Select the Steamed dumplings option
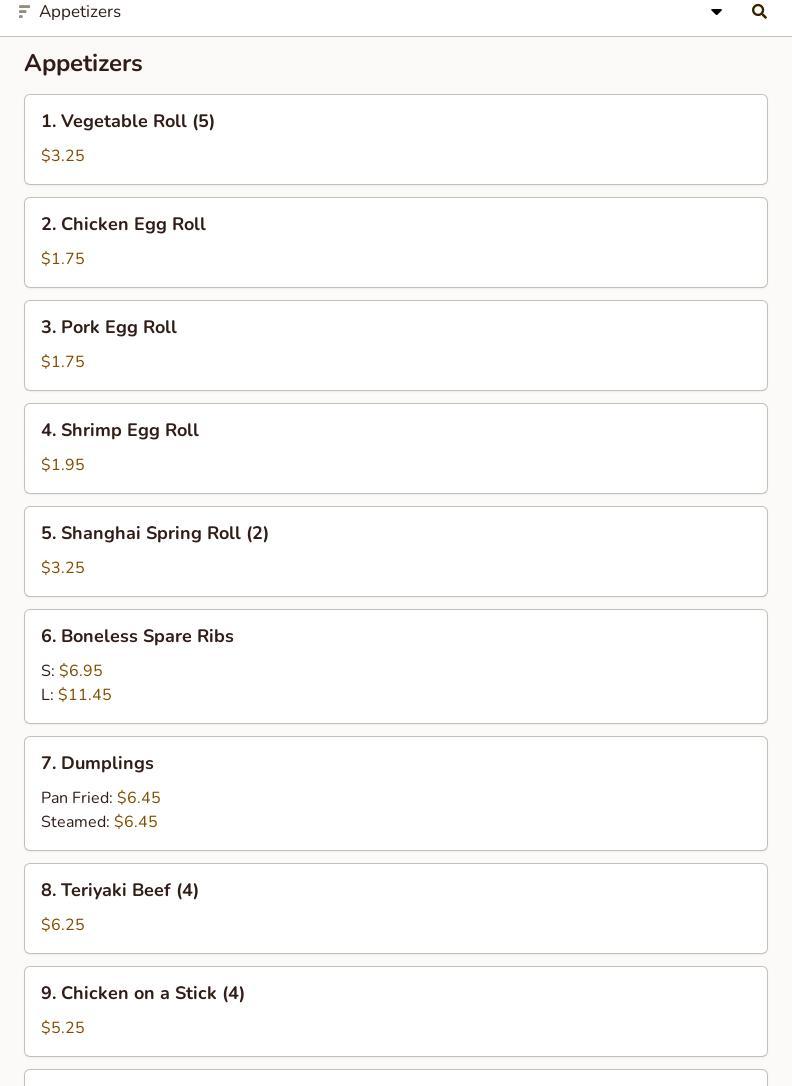792x1086 pixels. (99, 821)
